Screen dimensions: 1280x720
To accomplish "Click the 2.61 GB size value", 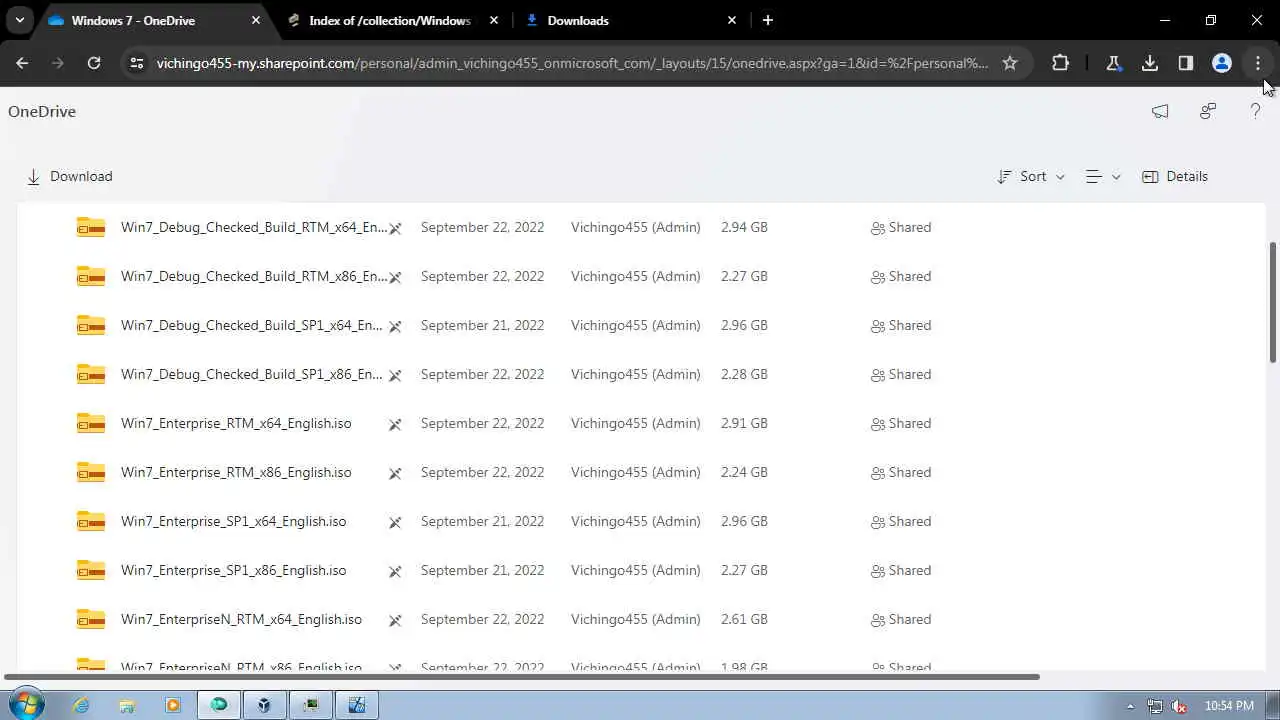I will click(x=744, y=619).
